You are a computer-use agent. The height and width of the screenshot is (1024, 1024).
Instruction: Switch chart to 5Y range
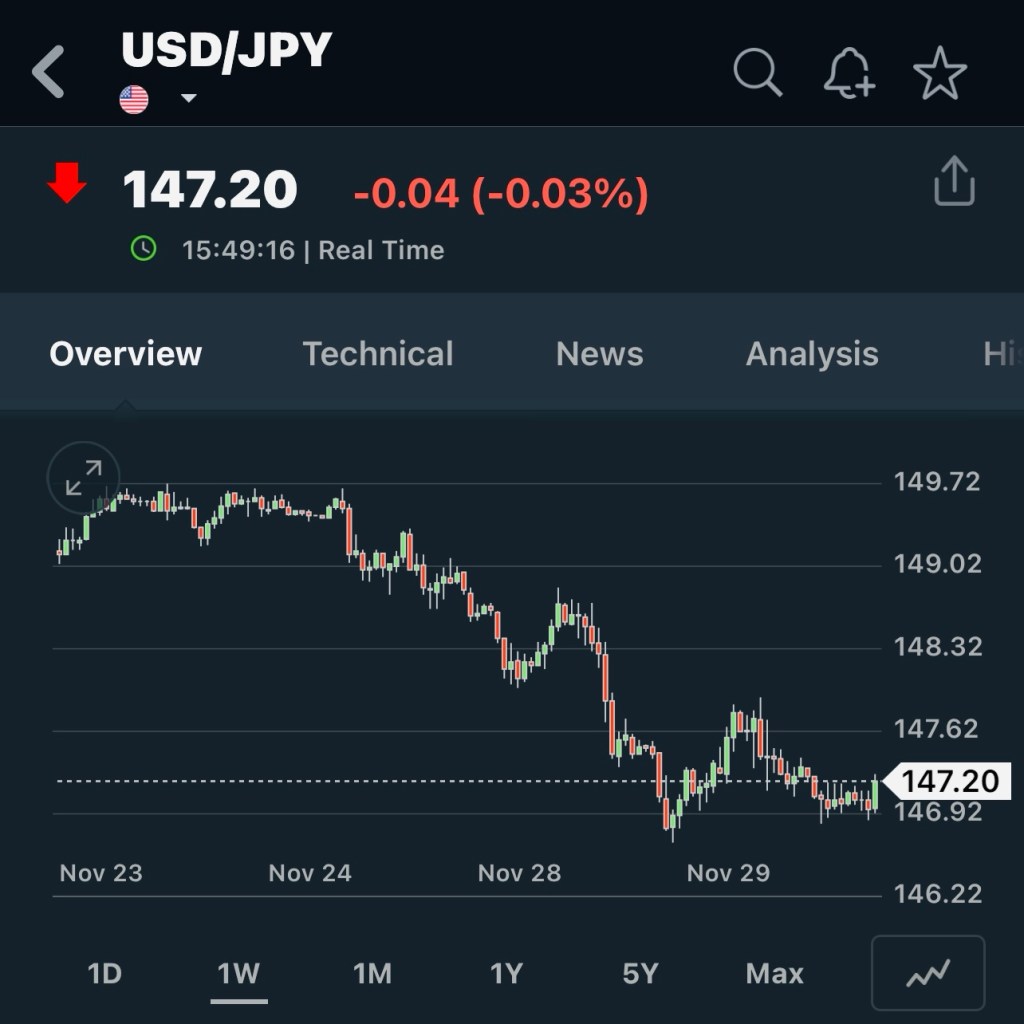[x=640, y=973]
